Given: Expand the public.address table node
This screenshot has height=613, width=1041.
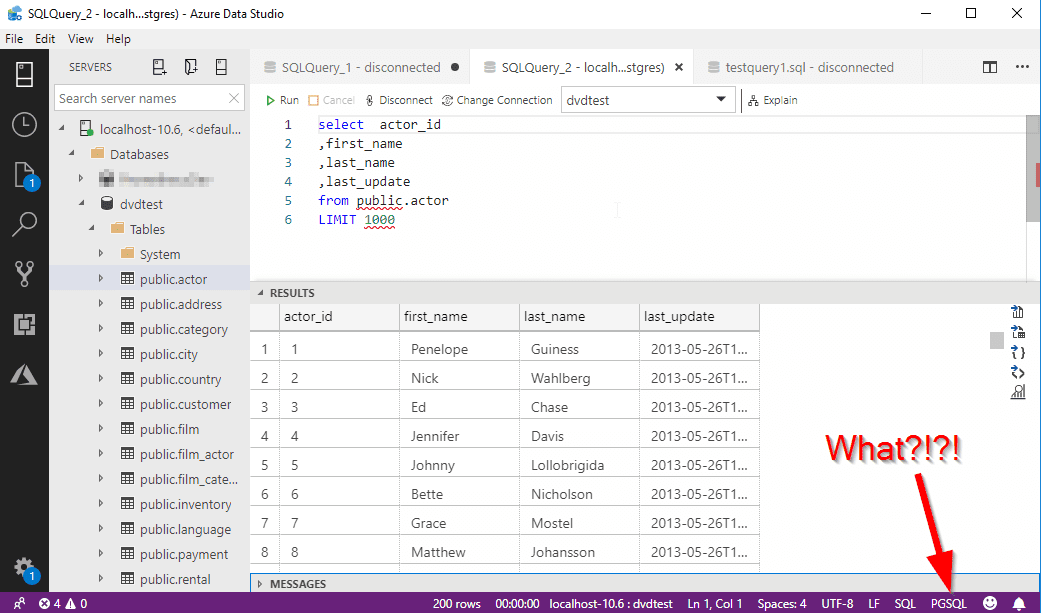Looking at the screenshot, I should click(x=101, y=304).
